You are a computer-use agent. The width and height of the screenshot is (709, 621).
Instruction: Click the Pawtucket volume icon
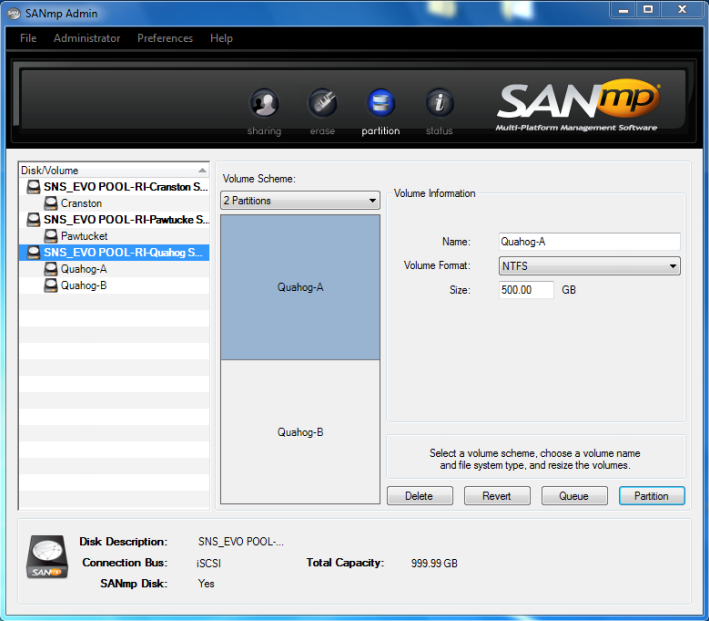click(51, 236)
